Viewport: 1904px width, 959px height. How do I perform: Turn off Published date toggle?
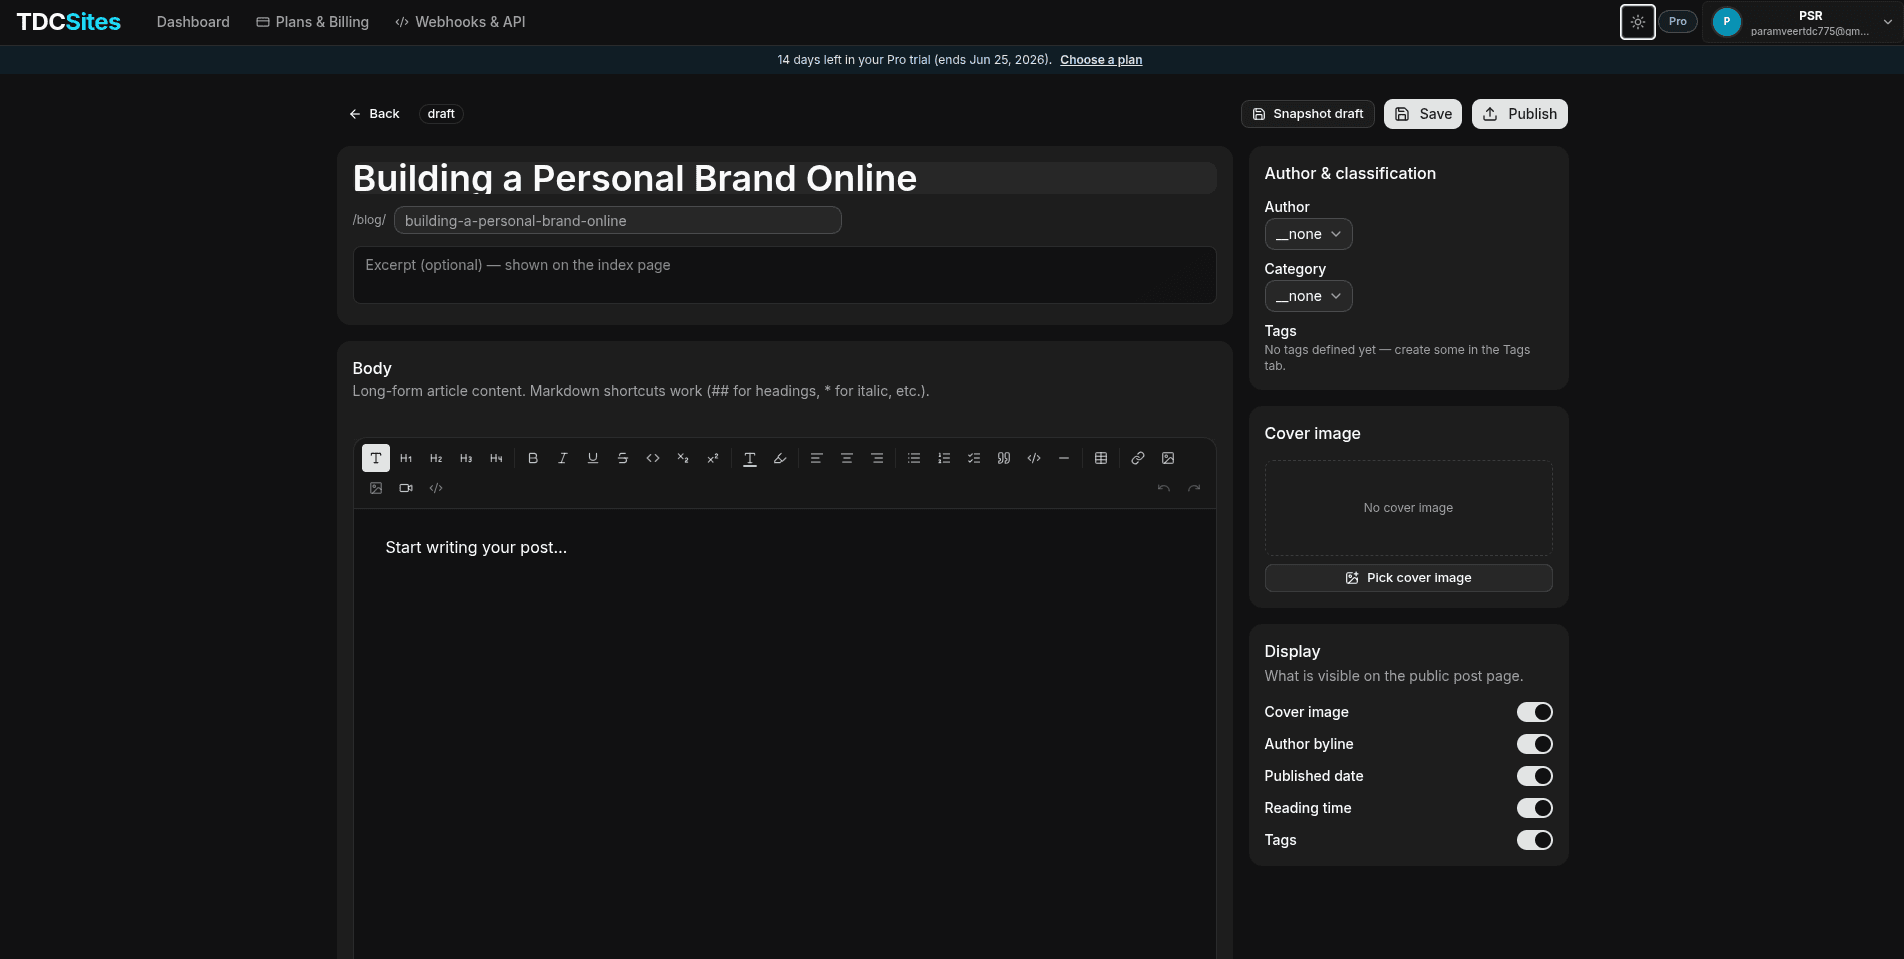coord(1535,776)
